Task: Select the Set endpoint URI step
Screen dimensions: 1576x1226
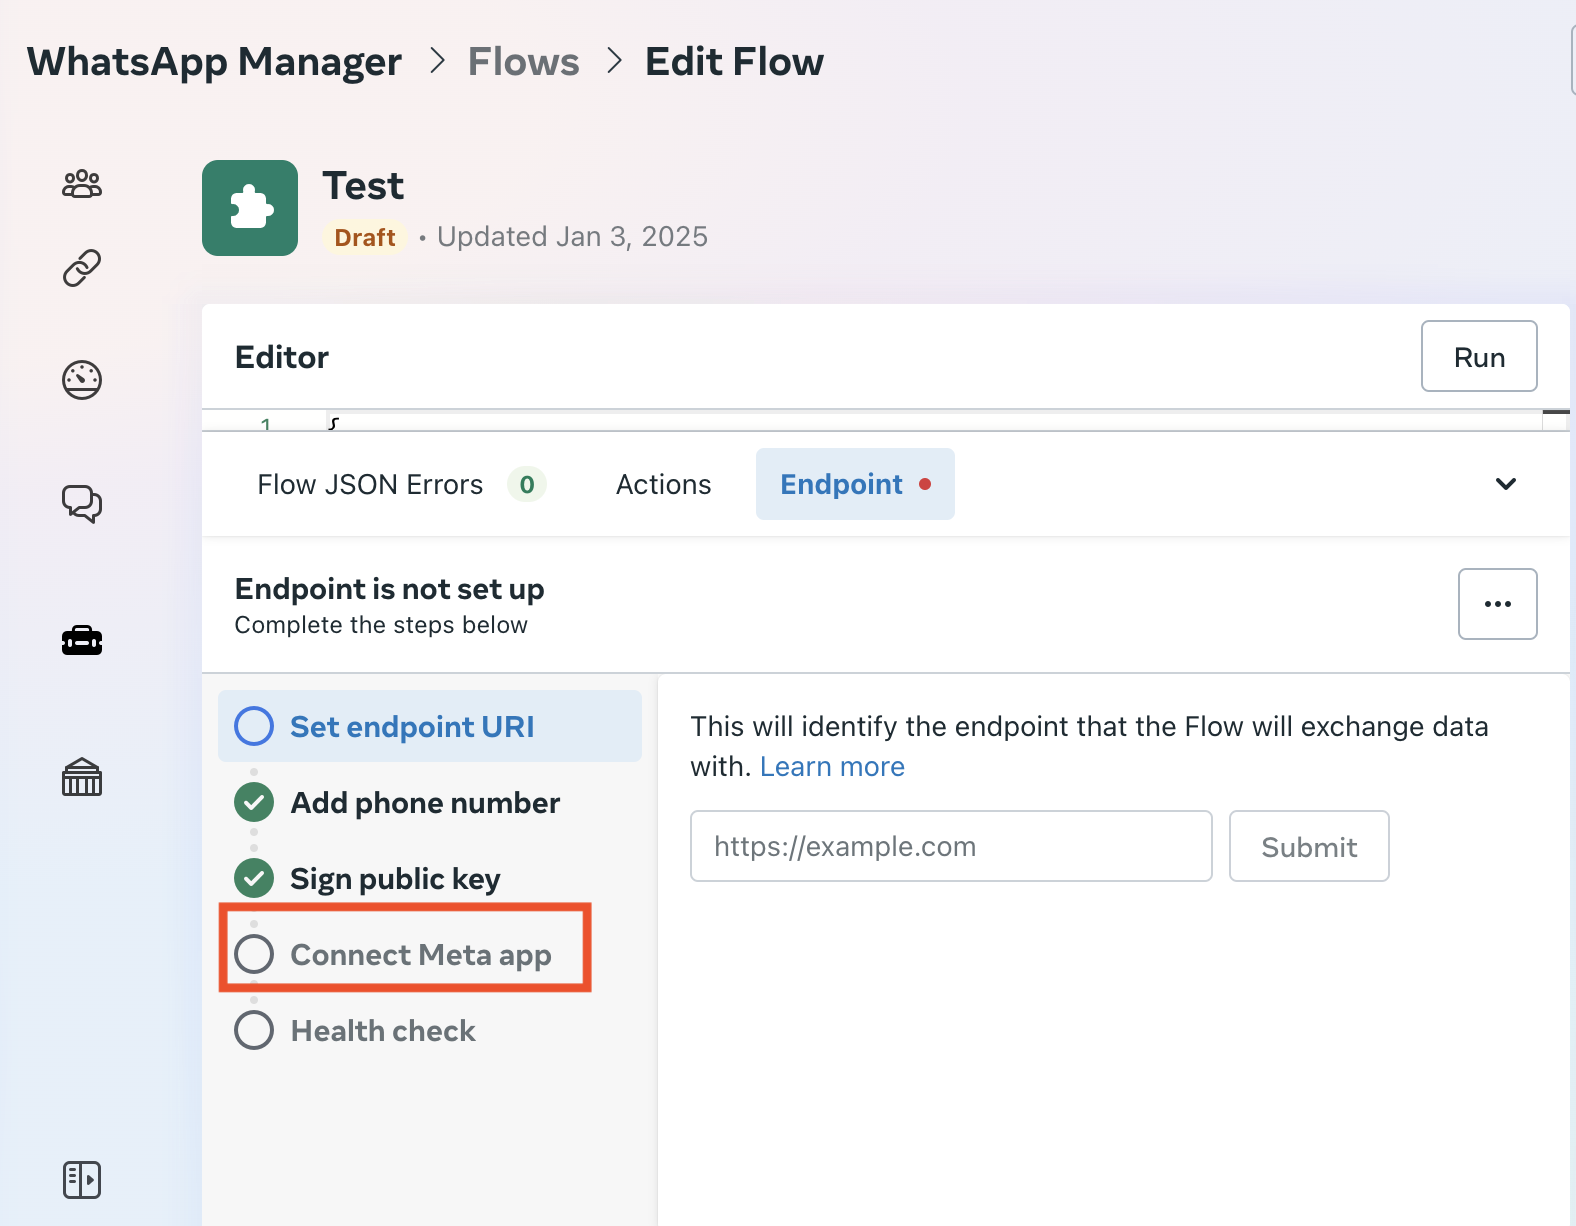Action: click(430, 726)
